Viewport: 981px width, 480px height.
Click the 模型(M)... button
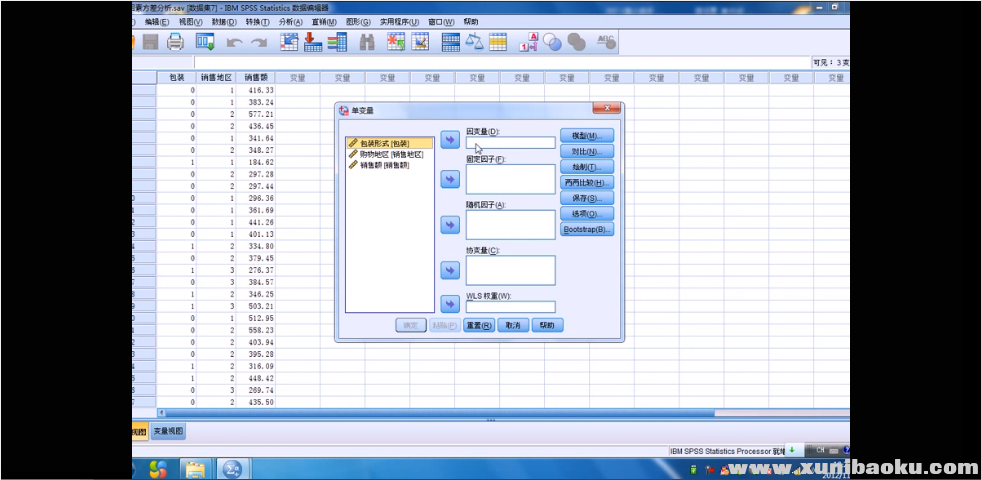click(586, 136)
